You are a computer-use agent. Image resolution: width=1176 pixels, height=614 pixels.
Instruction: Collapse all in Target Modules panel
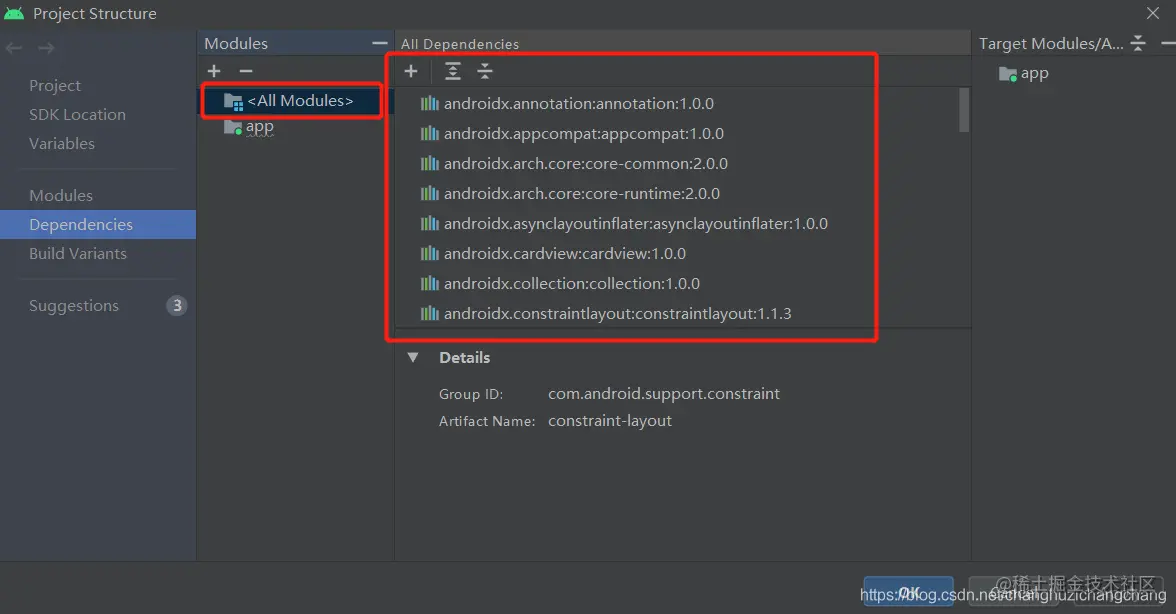1138,43
